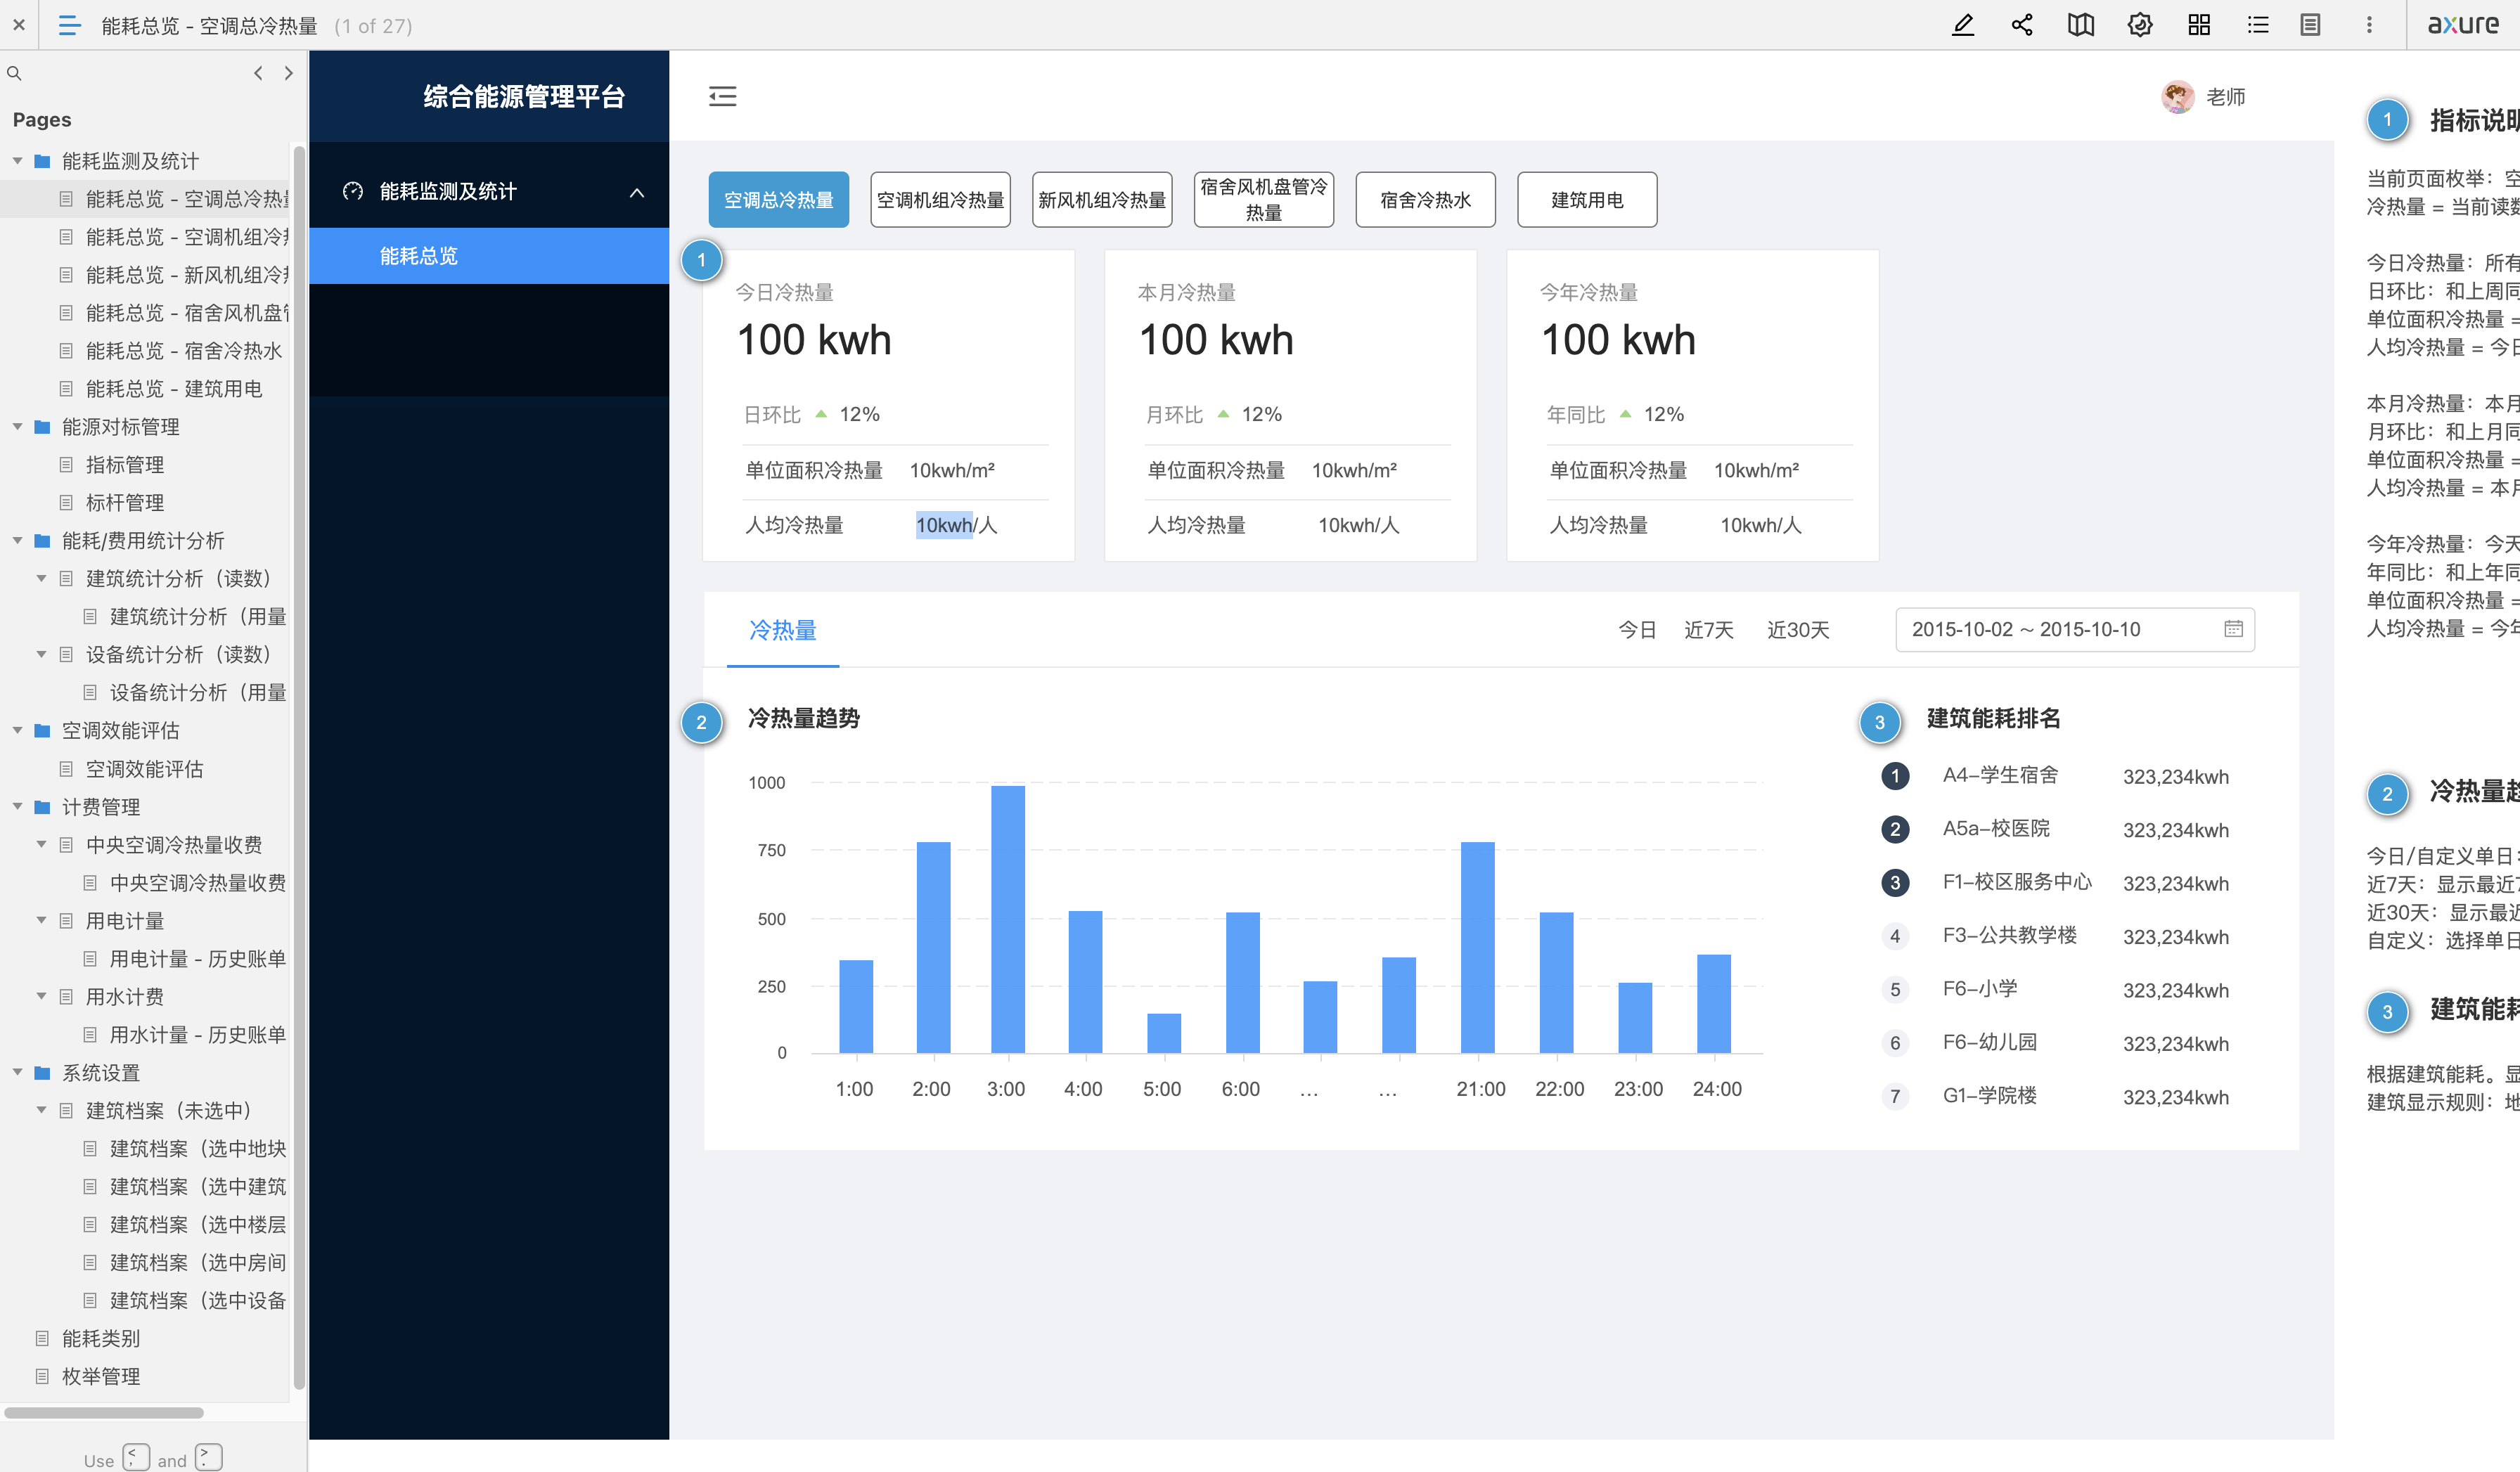2520x1472 pixels.
Task: Click the teacher avatar image
Action: [x=2177, y=96]
